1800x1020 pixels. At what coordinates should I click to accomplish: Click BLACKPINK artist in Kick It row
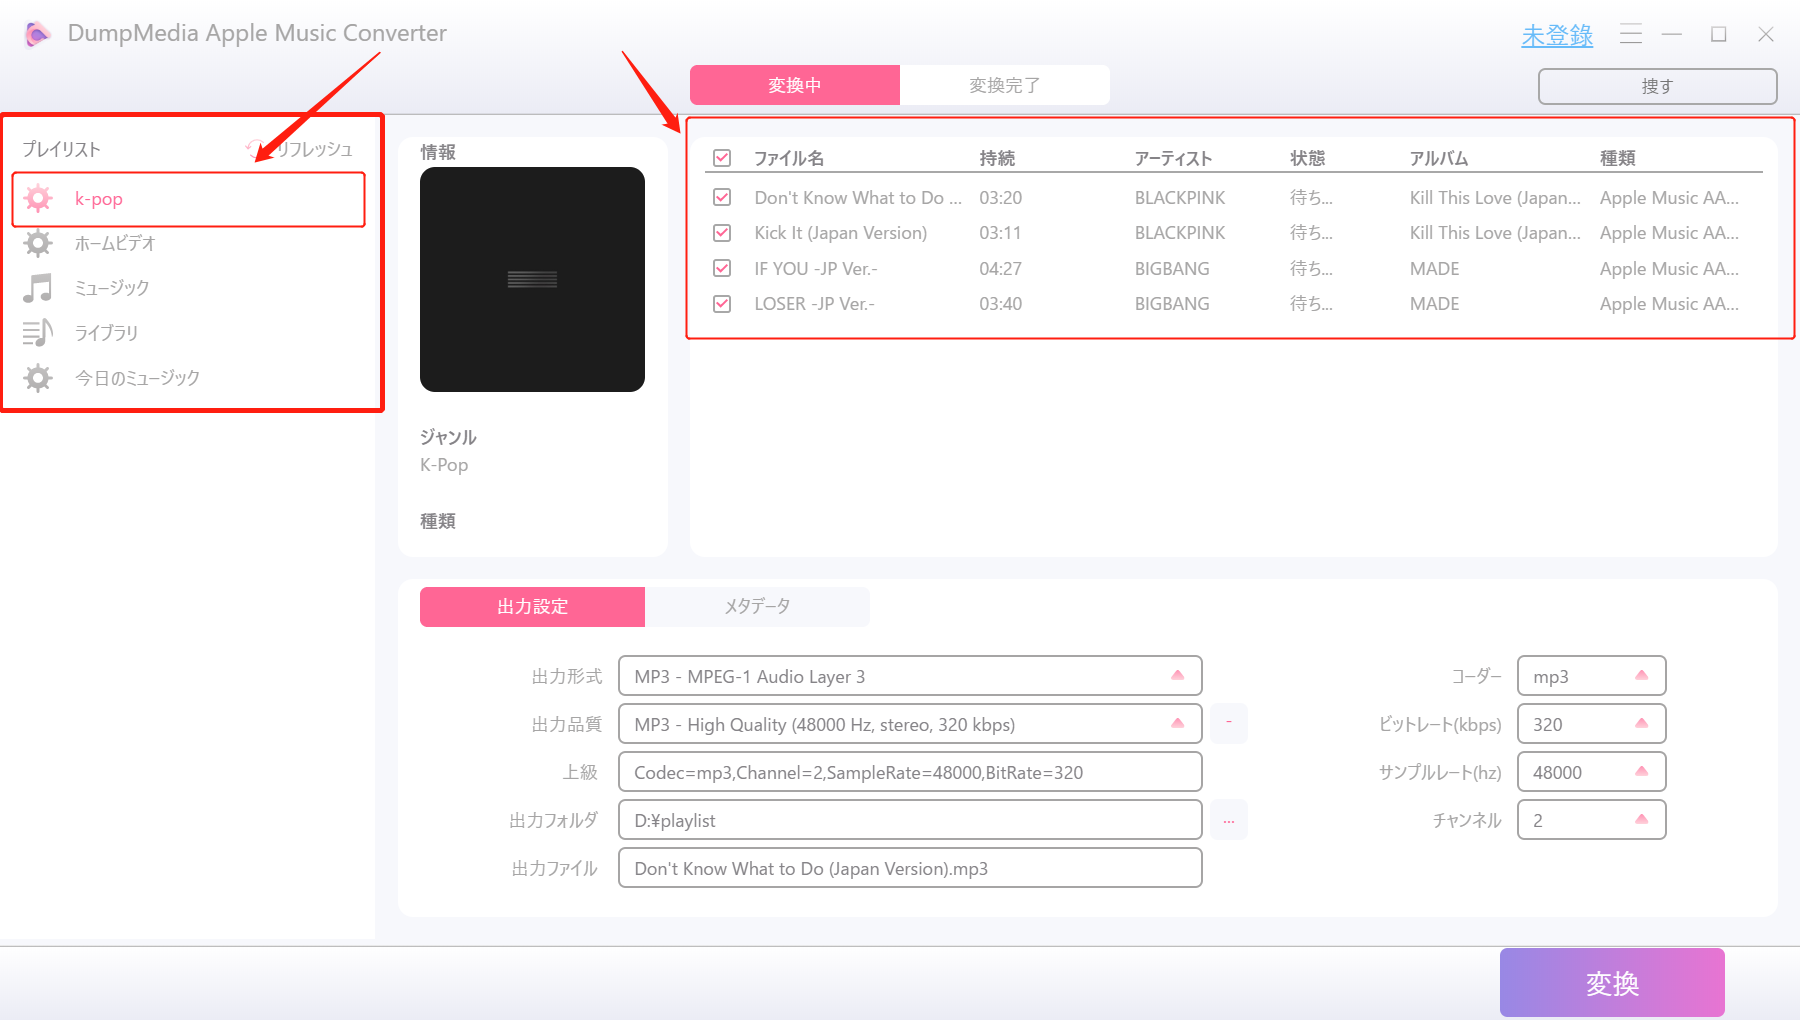(x=1180, y=233)
